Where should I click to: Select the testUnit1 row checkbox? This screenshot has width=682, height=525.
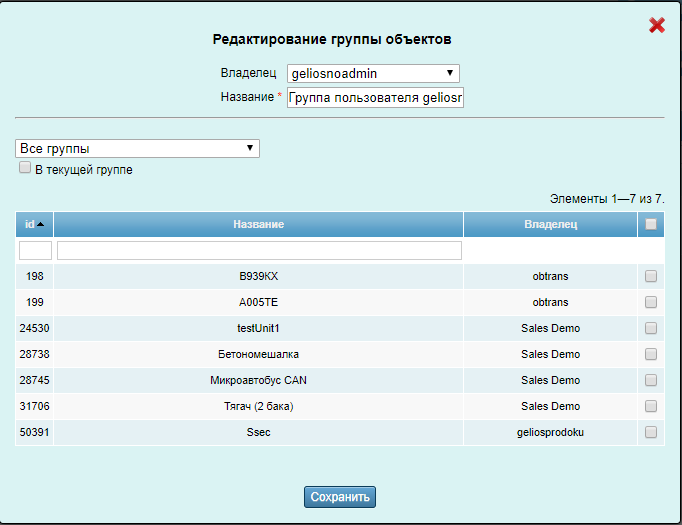[651, 328]
